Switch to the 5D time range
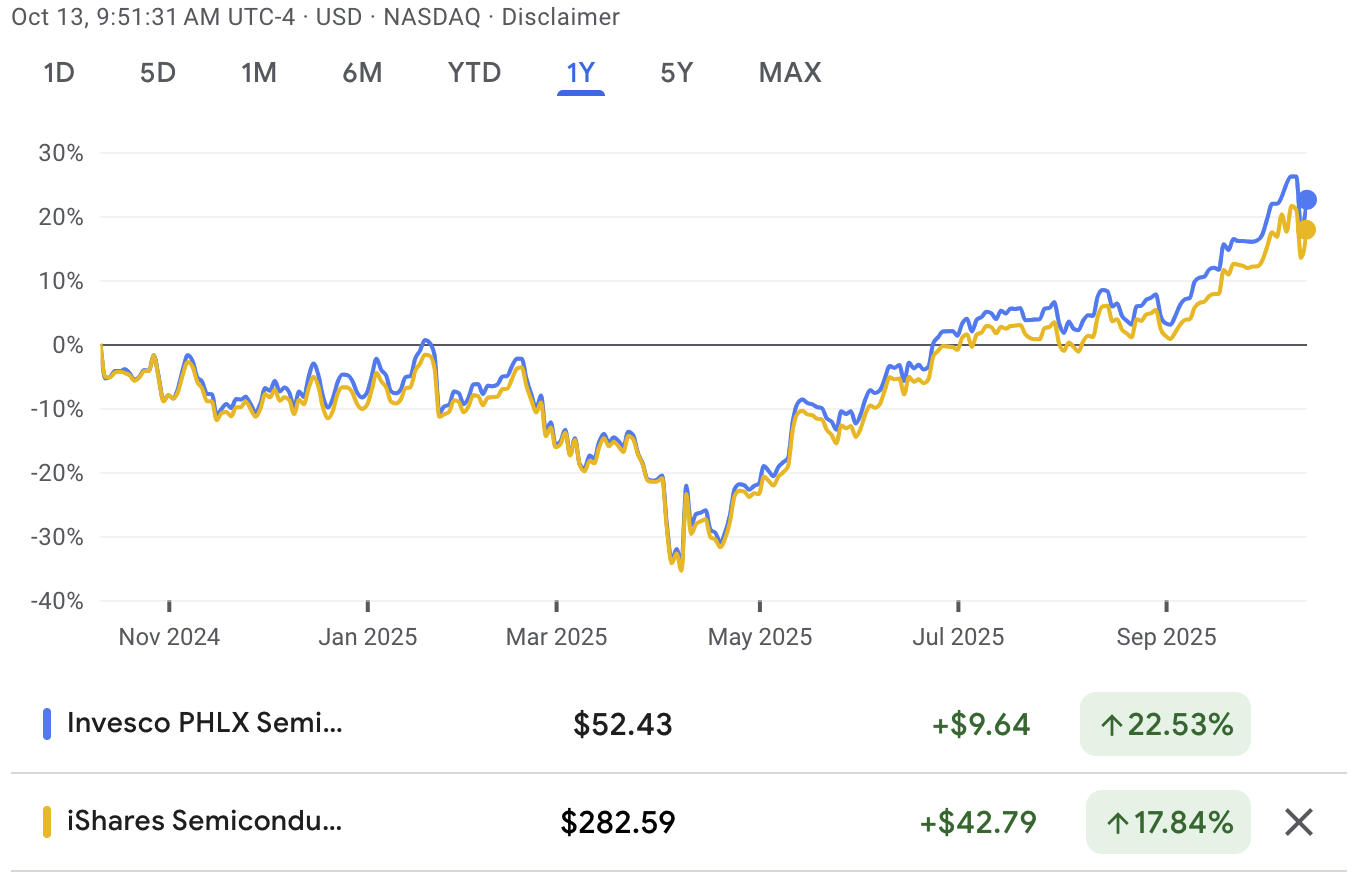 (157, 73)
